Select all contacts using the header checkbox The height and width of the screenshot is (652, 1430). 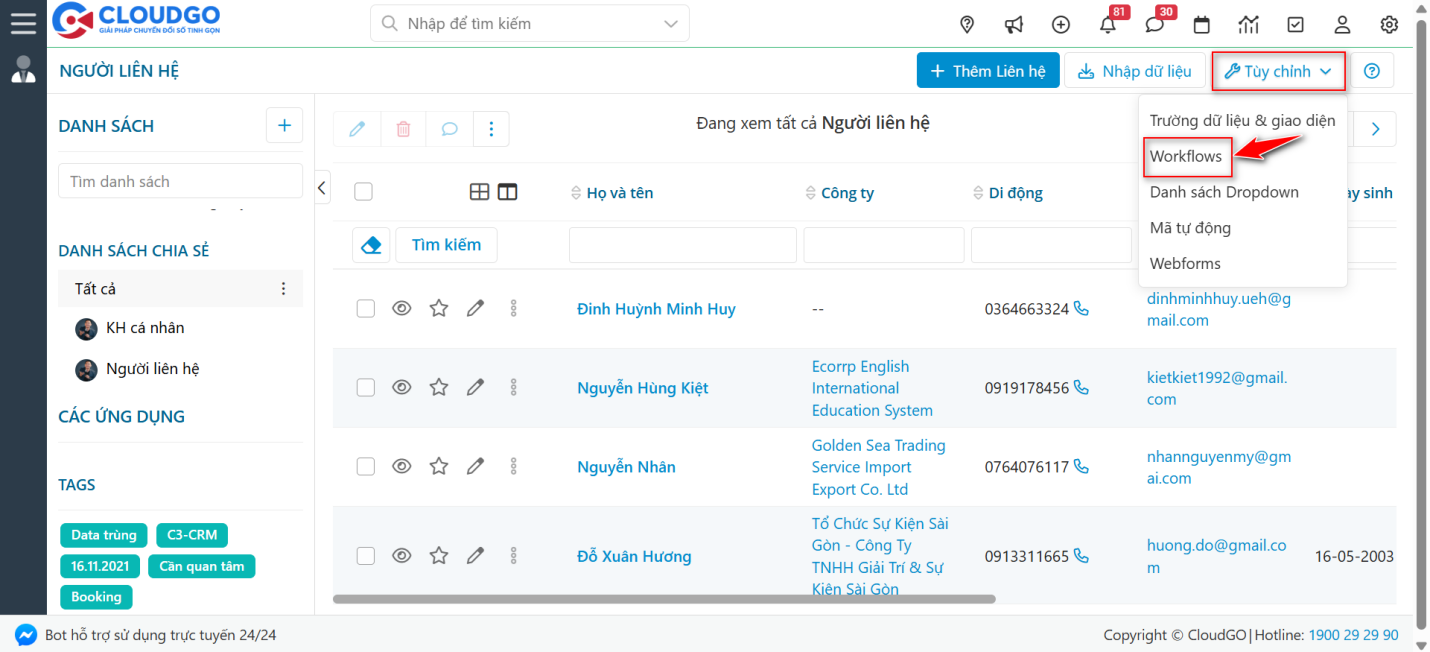click(363, 191)
